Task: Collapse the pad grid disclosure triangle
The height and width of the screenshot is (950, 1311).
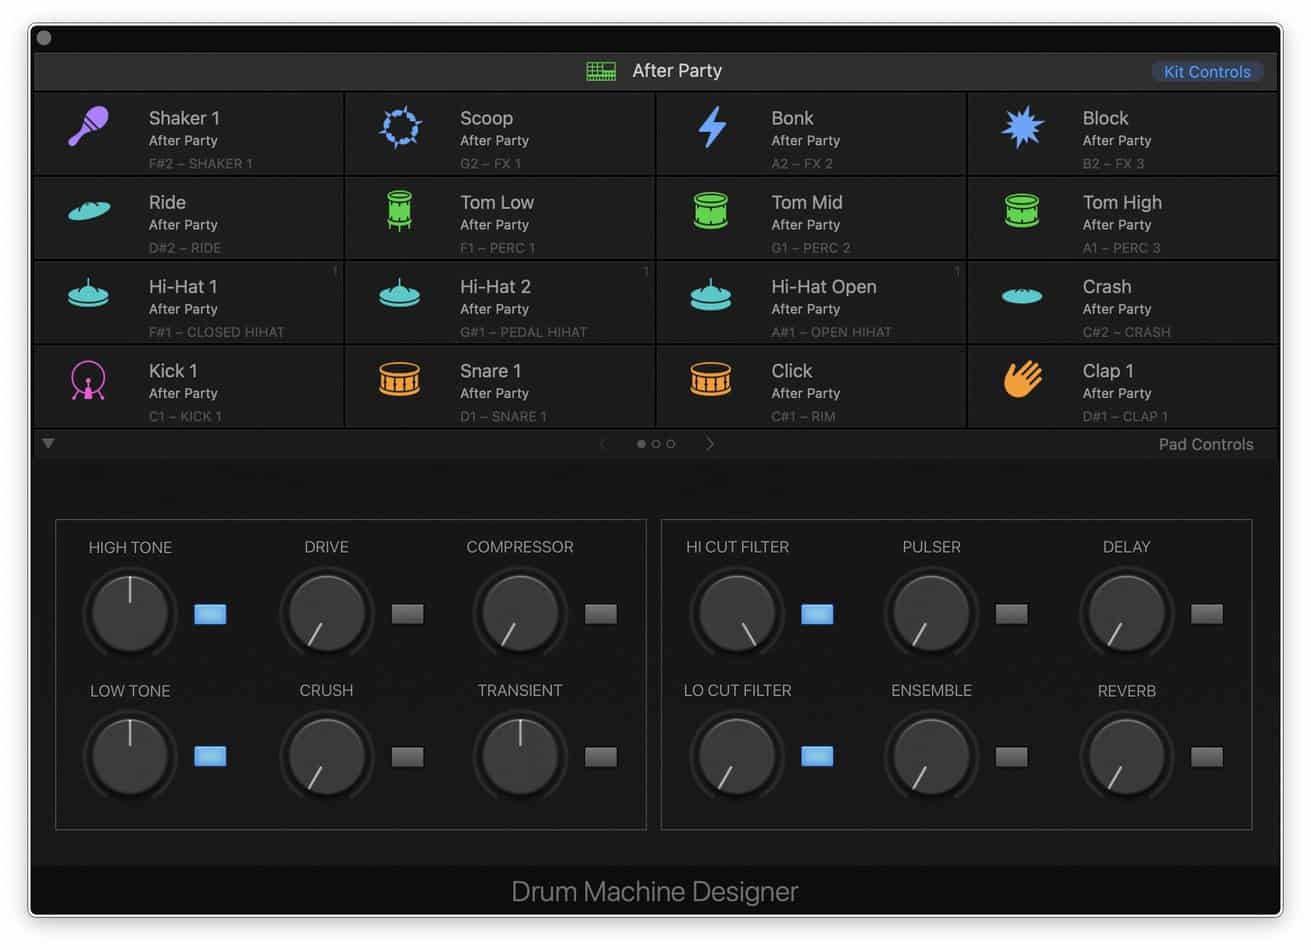Action: point(48,443)
